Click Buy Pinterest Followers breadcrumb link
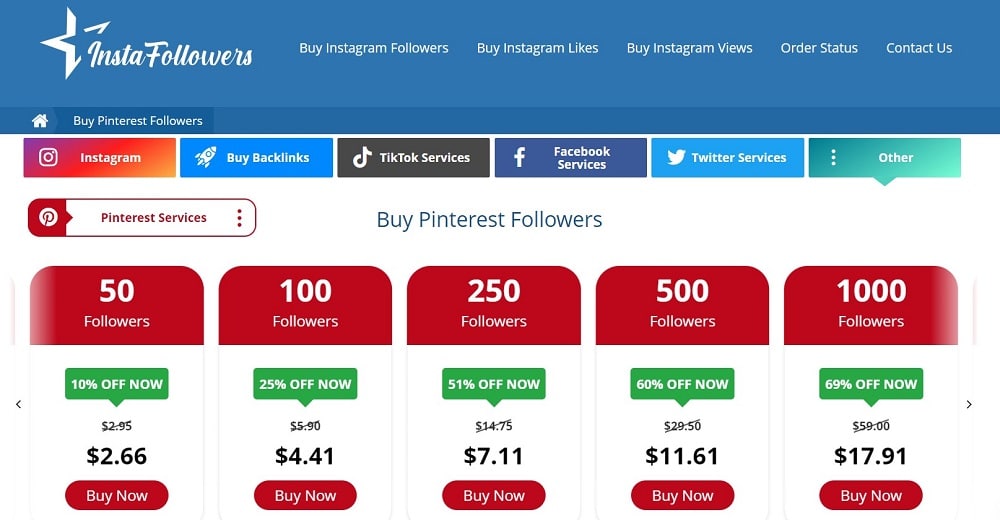 click(138, 121)
